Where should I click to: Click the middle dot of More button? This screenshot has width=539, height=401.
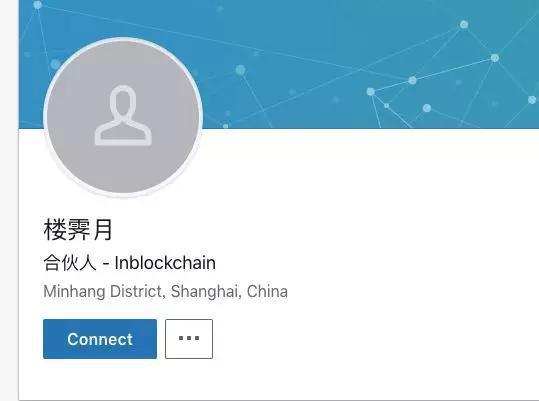click(189, 338)
